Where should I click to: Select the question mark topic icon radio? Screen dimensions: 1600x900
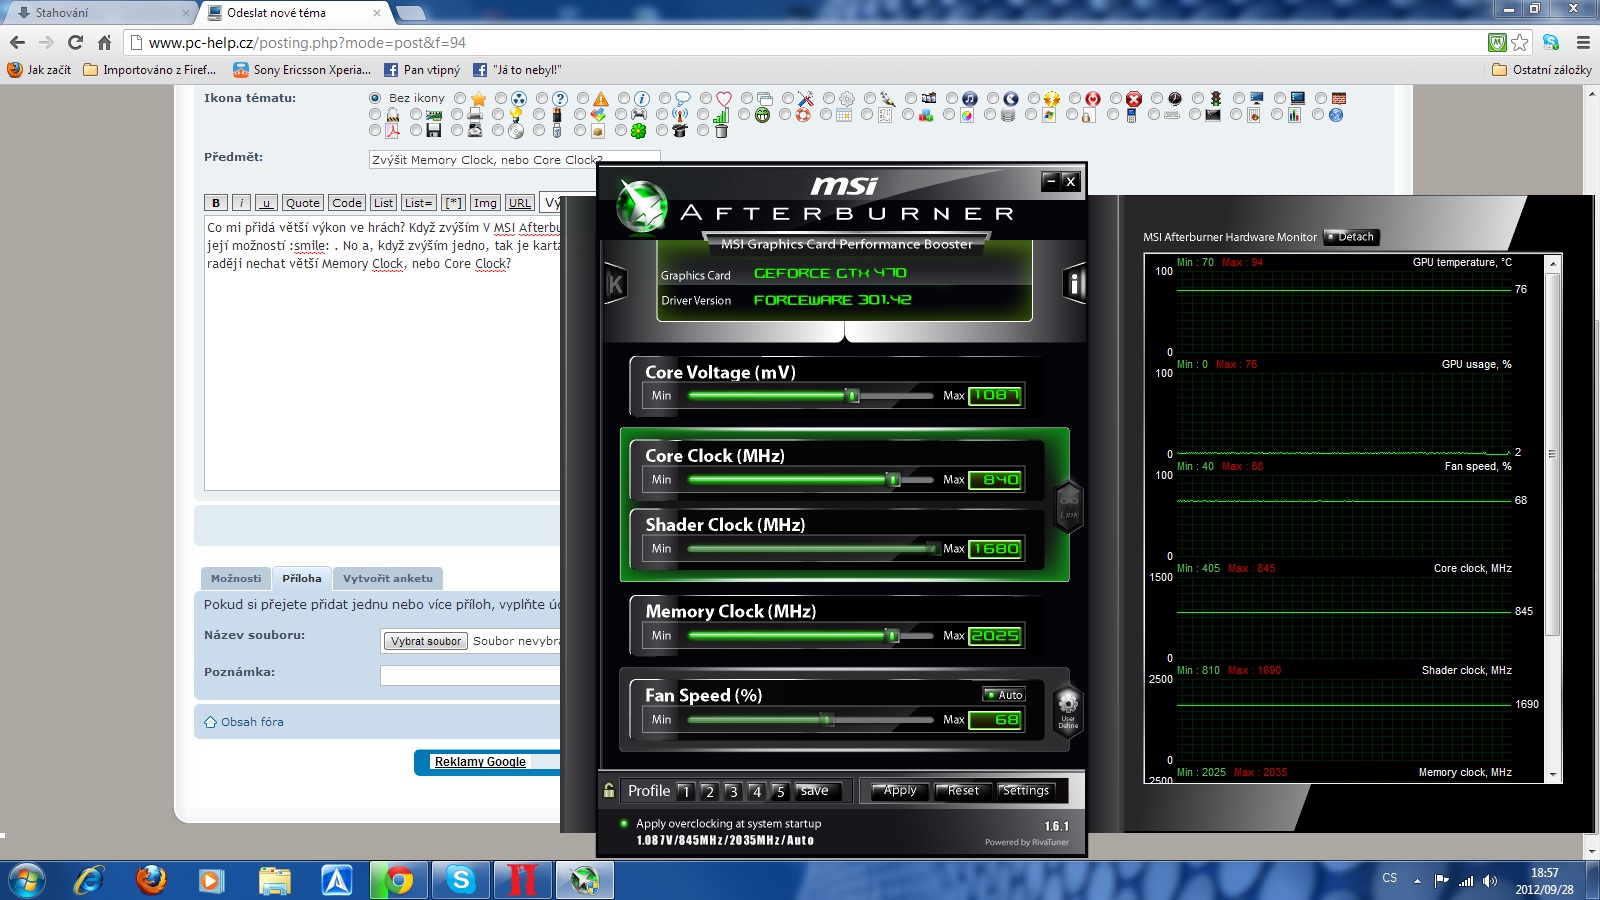(x=542, y=98)
